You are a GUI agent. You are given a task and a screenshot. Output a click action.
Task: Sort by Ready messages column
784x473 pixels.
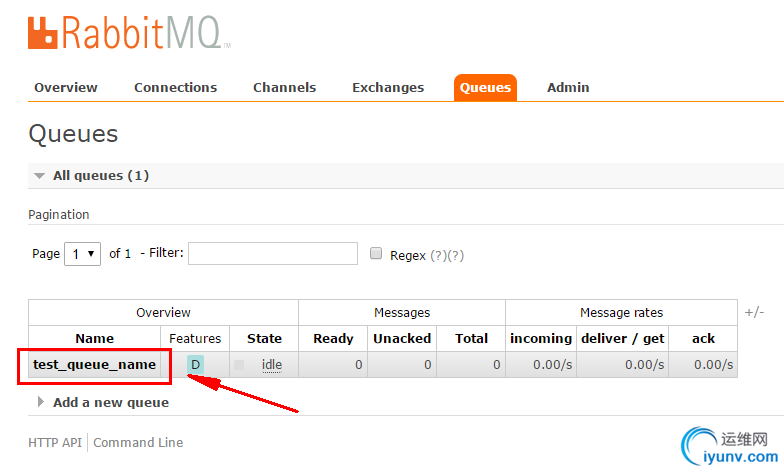pyautogui.click(x=333, y=338)
